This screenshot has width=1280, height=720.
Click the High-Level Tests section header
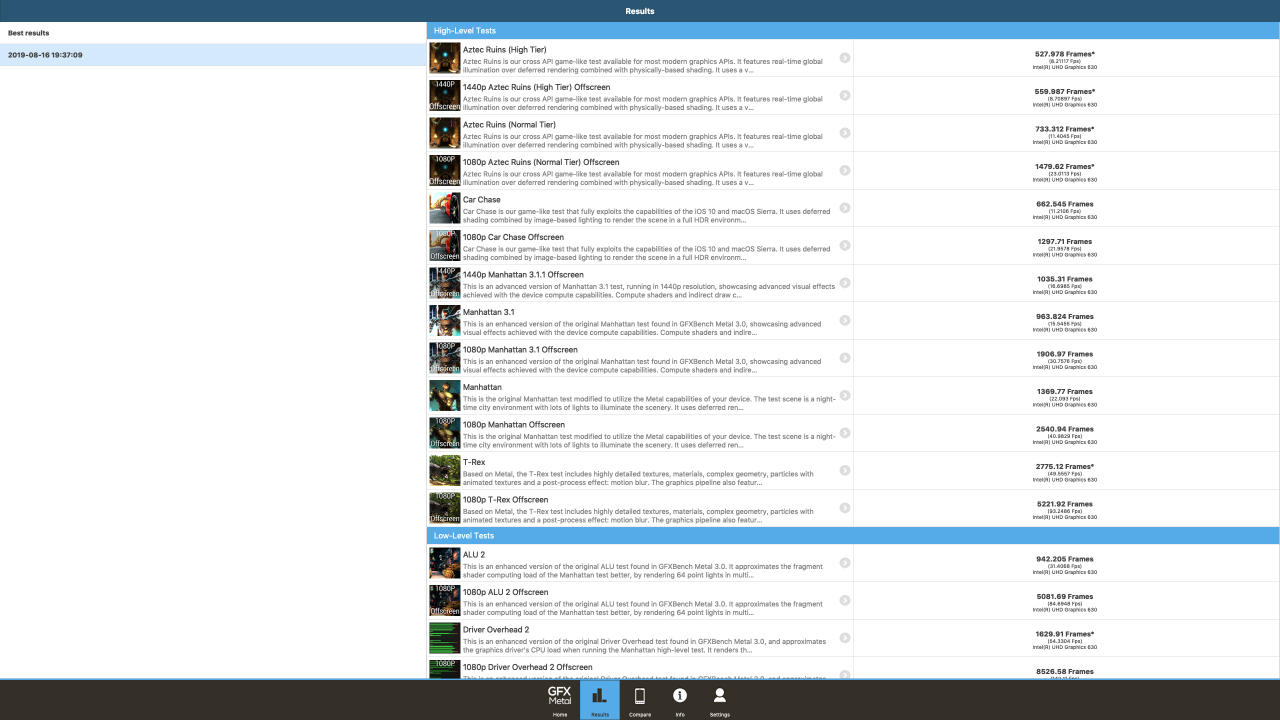[x=853, y=31]
